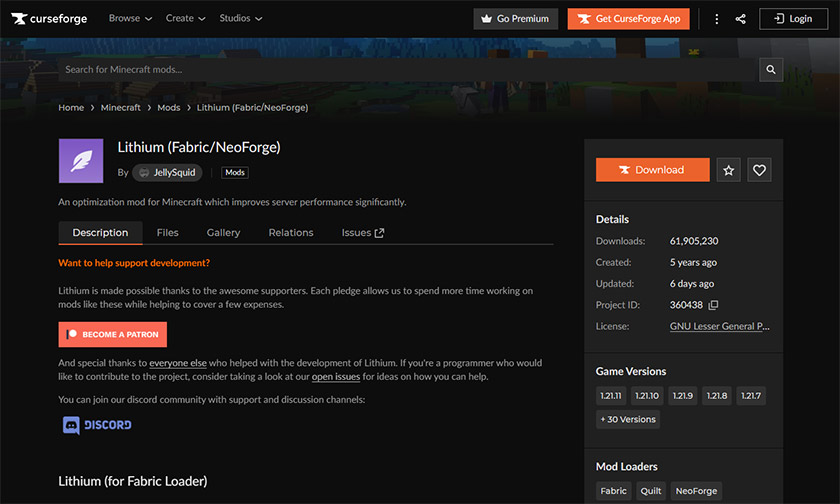Click the share icon in header
Image resolution: width=840 pixels, height=504 pixels.
pyautogui.click(x=741, y=18)
